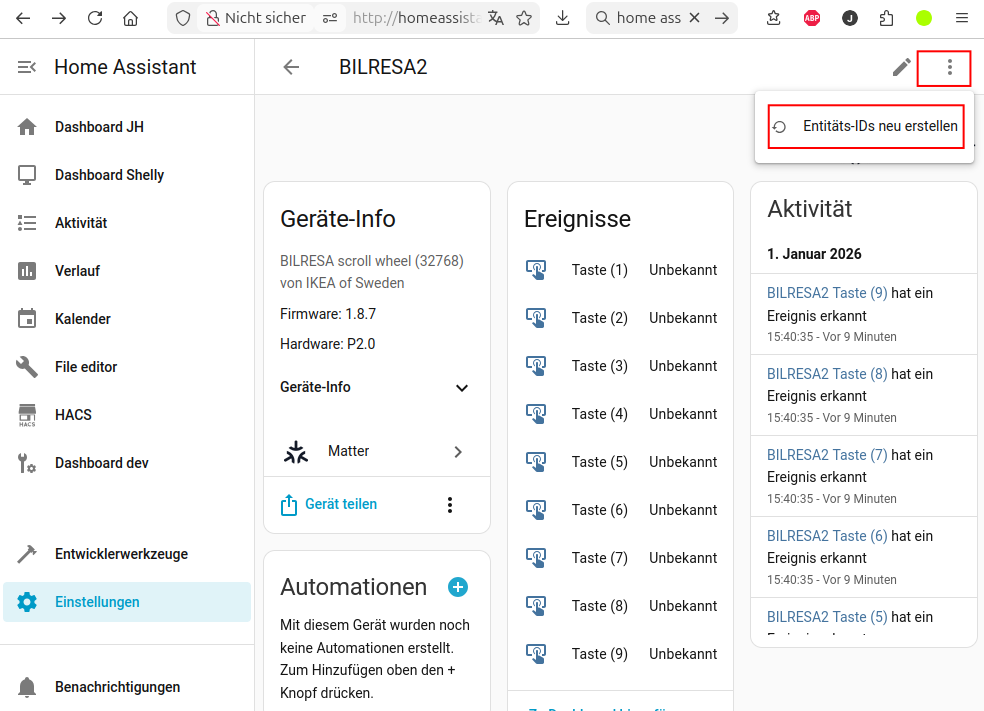Bookmark this page with the star icon

click(524, 18)
